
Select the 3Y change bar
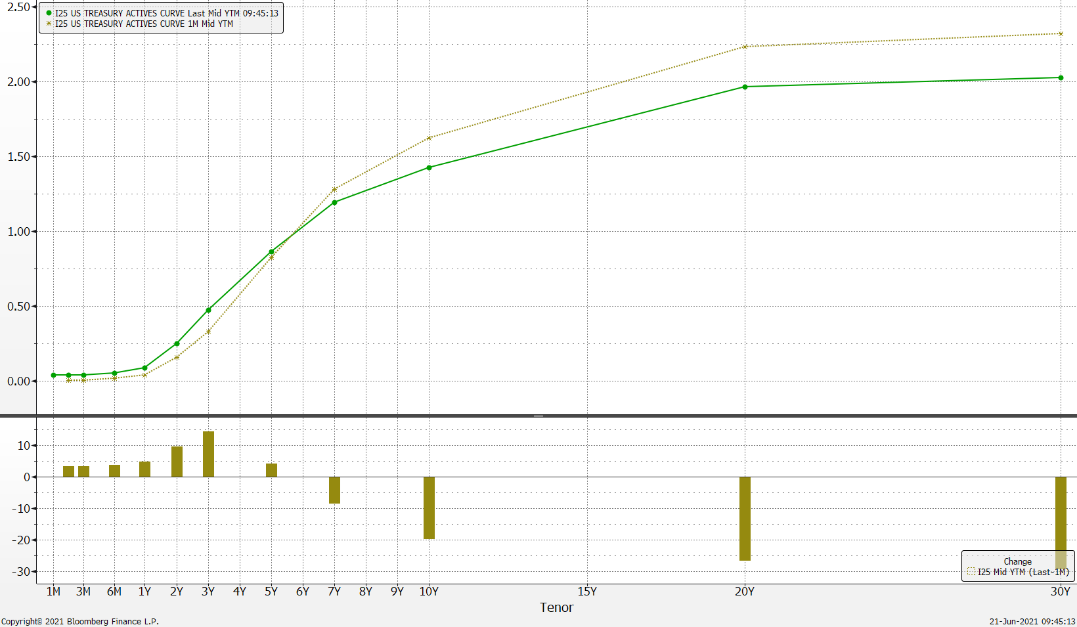click(208, 454)
